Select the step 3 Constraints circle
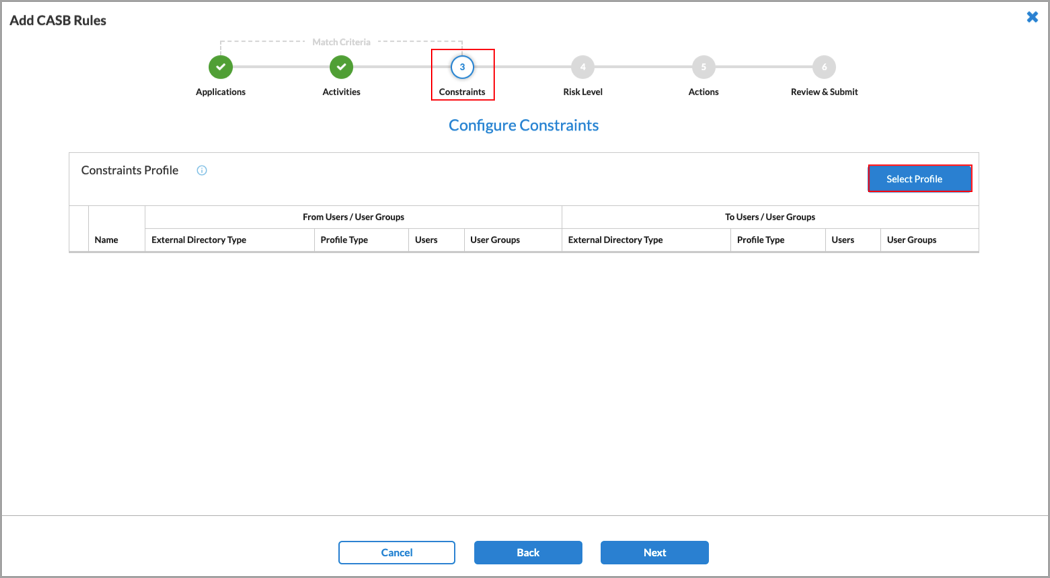 pos(462,67)
